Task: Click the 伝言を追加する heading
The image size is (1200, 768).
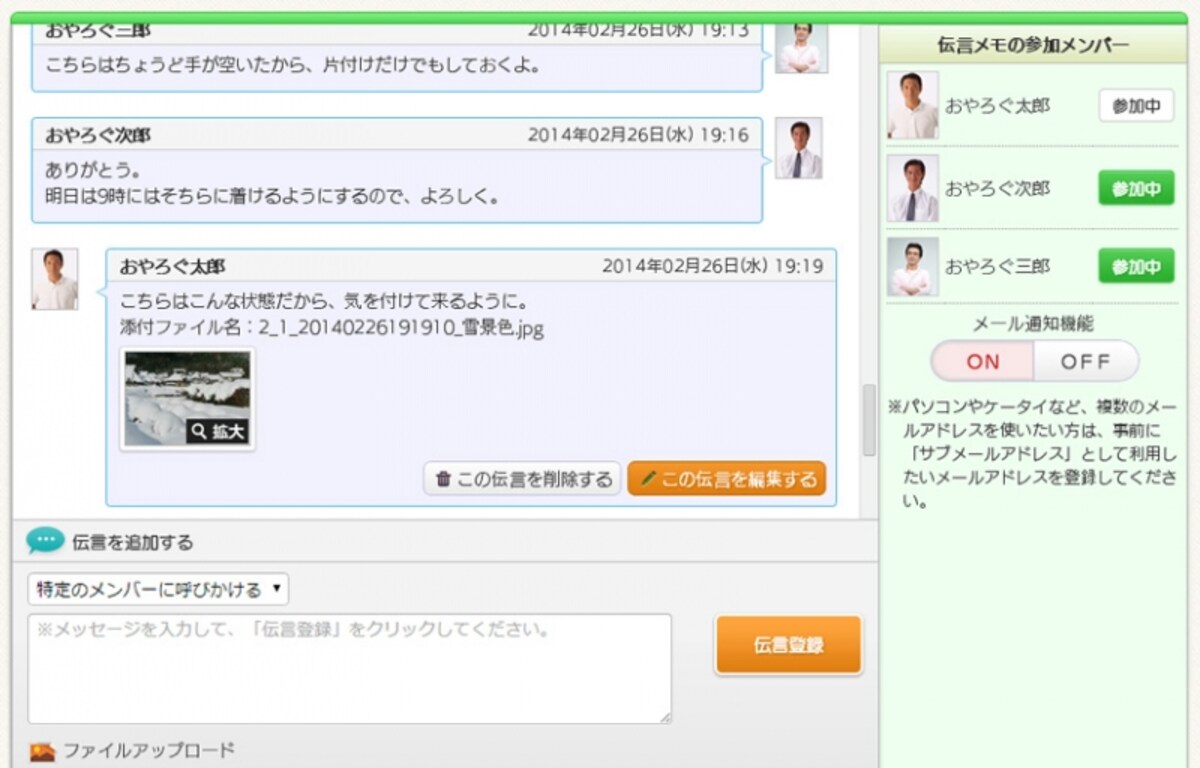Action: tap(133, 543)
